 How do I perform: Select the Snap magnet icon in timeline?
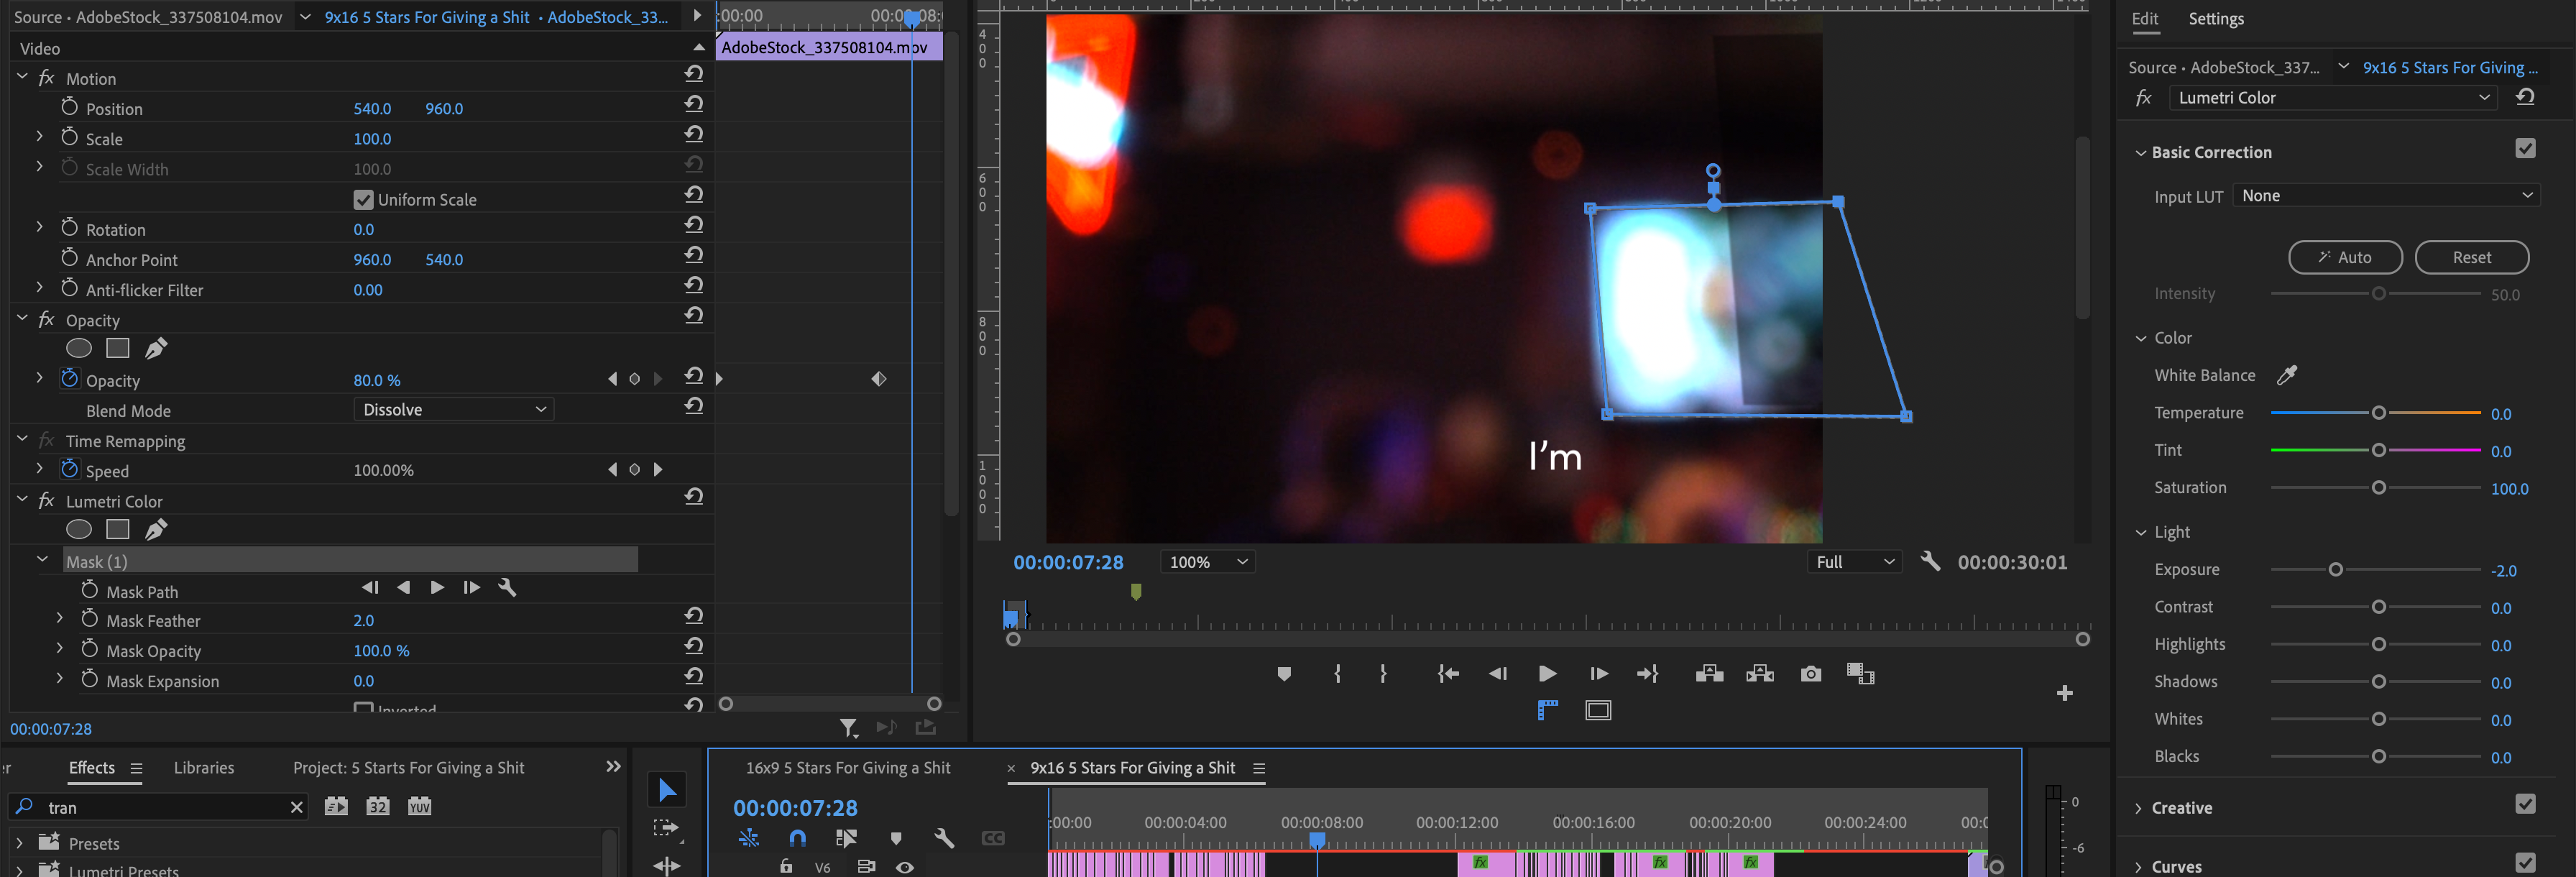click(798, 838)
